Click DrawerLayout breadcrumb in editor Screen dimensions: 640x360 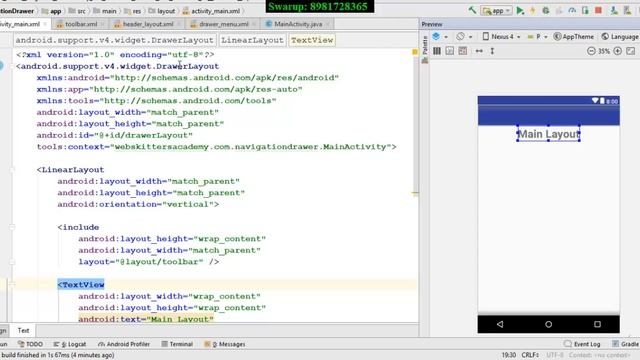pos(114,40)
